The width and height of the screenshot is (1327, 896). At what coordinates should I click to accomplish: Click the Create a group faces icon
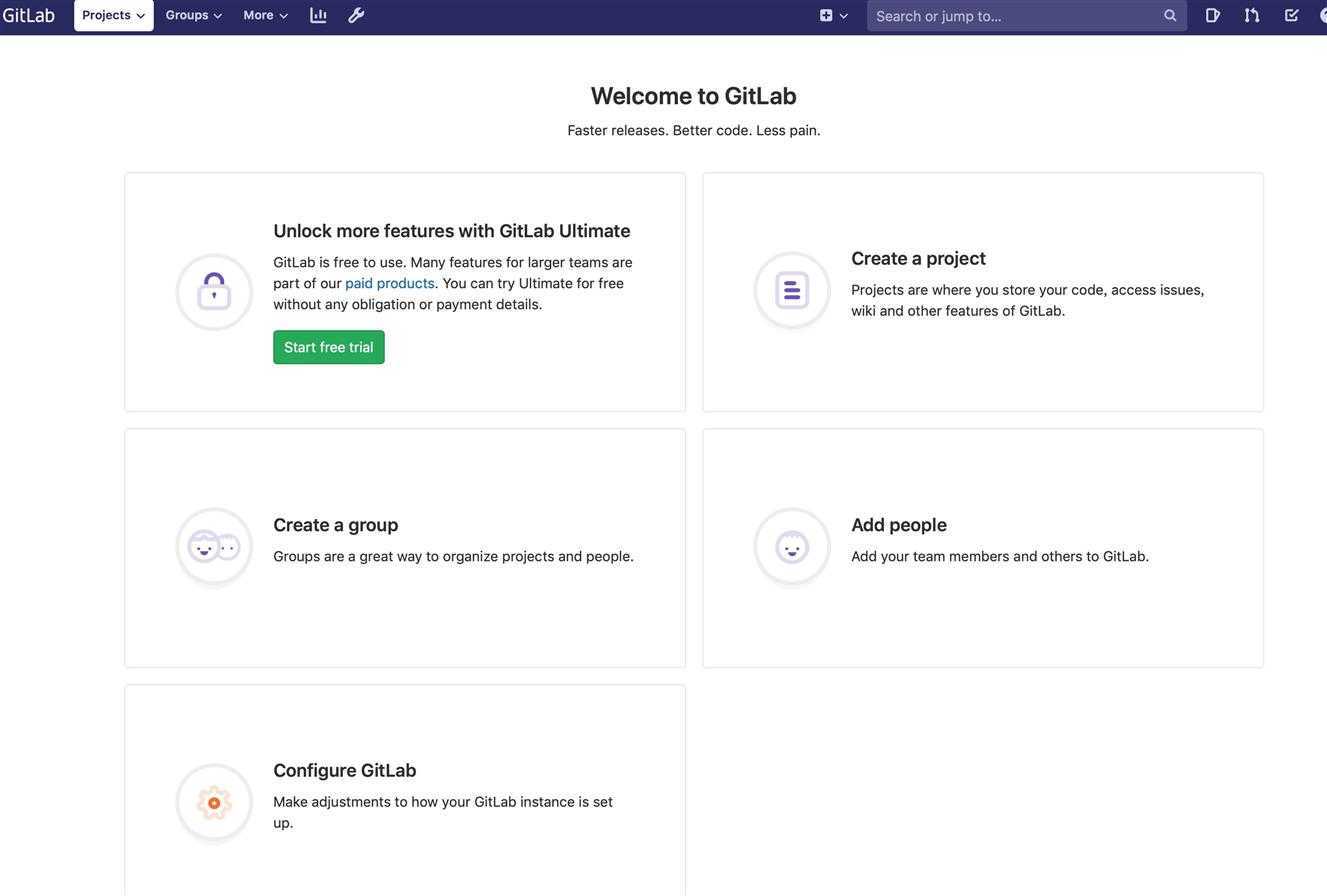214,547
